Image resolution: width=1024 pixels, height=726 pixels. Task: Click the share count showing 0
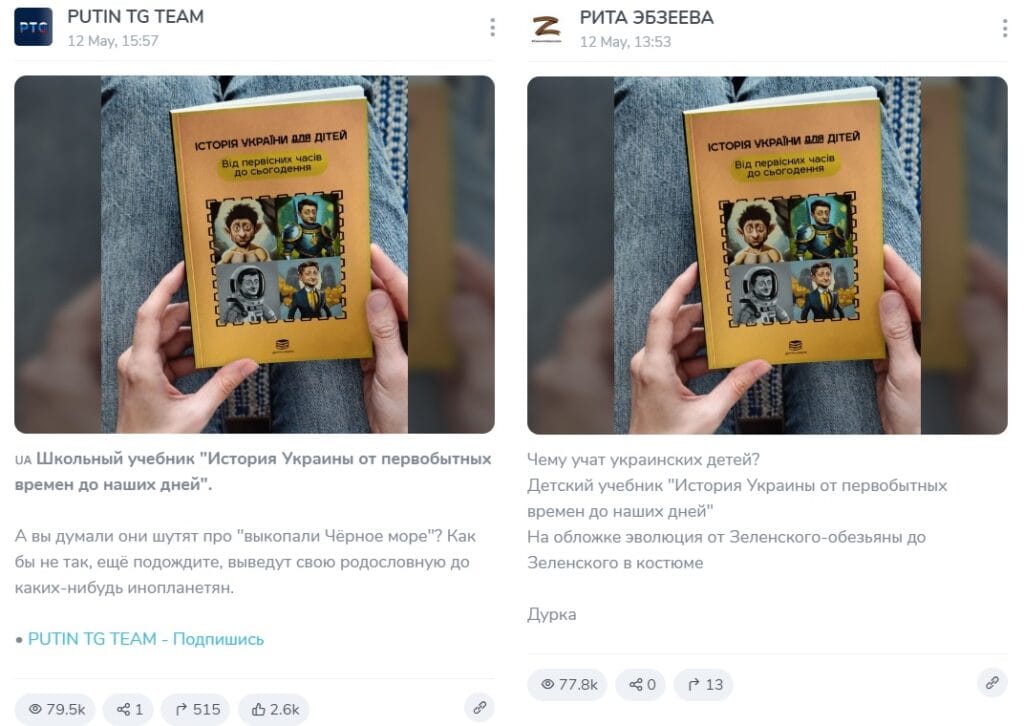pyautogui.click(x=641, y=685)
